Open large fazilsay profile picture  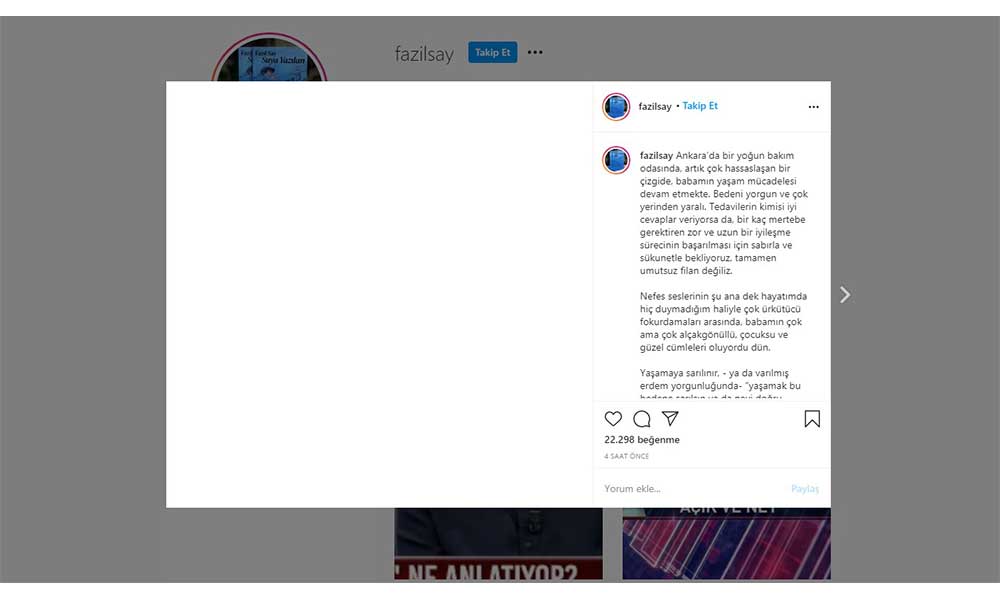[x=269, y=58]
